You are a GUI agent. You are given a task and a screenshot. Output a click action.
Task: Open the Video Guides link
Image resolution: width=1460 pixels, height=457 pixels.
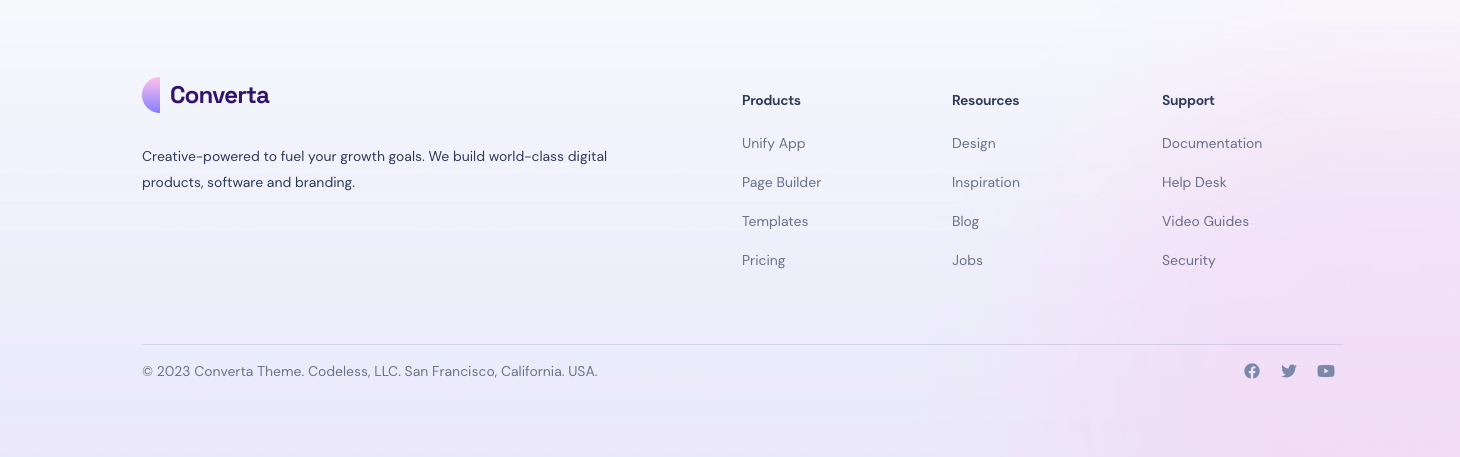click(x=1205, y=221)
